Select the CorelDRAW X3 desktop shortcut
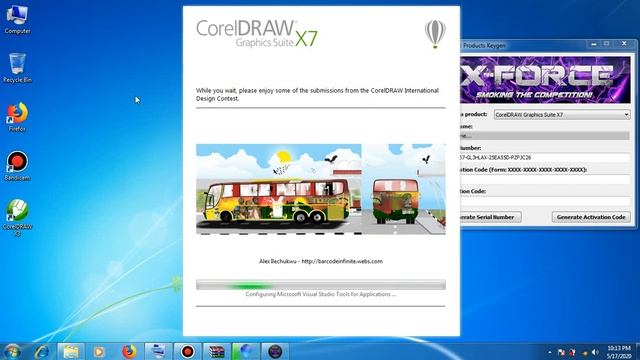 (17, 218)
